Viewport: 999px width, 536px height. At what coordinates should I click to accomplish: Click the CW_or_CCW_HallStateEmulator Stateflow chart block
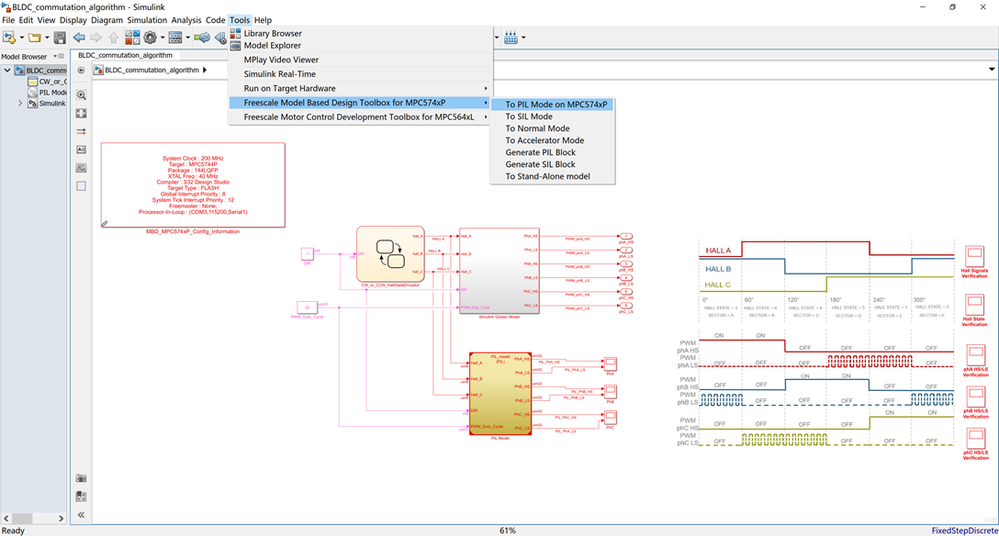pos(390,254)
